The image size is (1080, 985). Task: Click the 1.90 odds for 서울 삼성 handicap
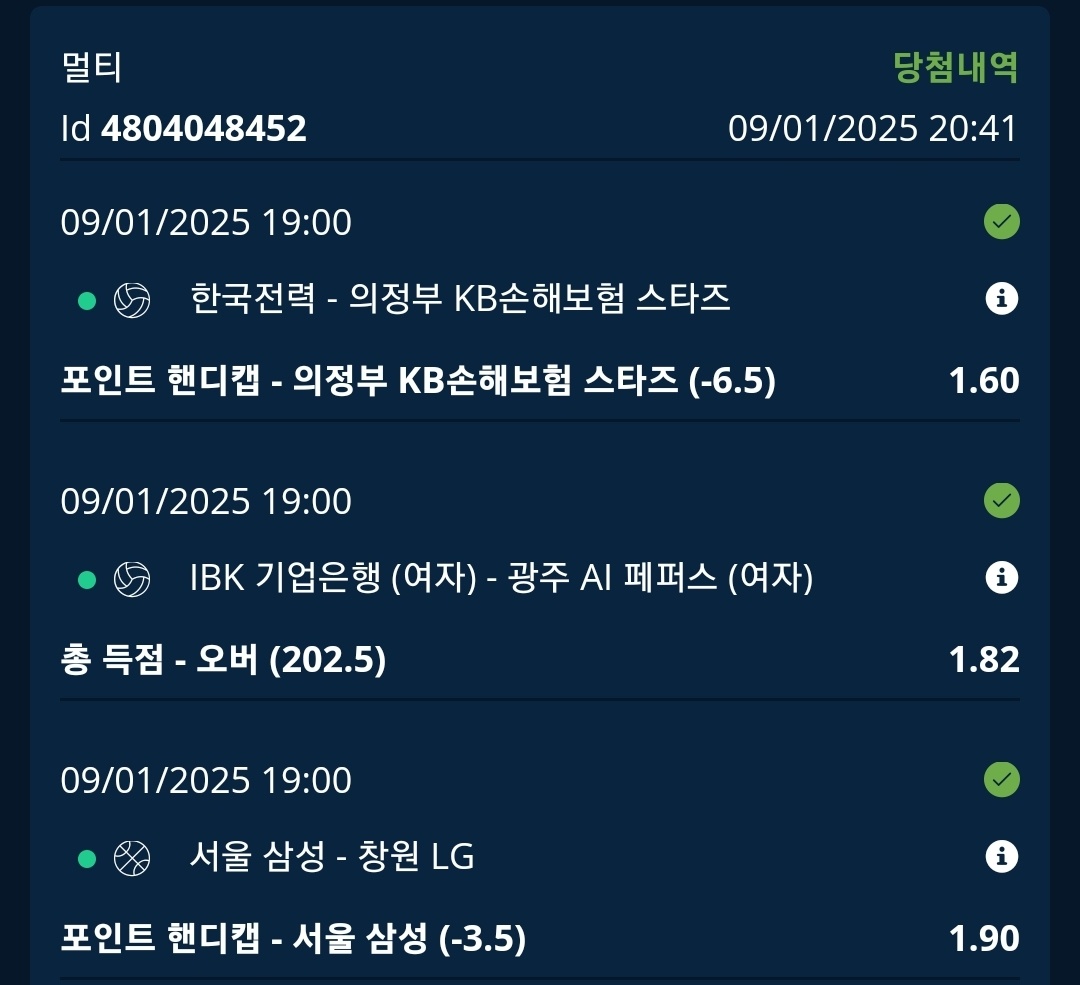984,939
